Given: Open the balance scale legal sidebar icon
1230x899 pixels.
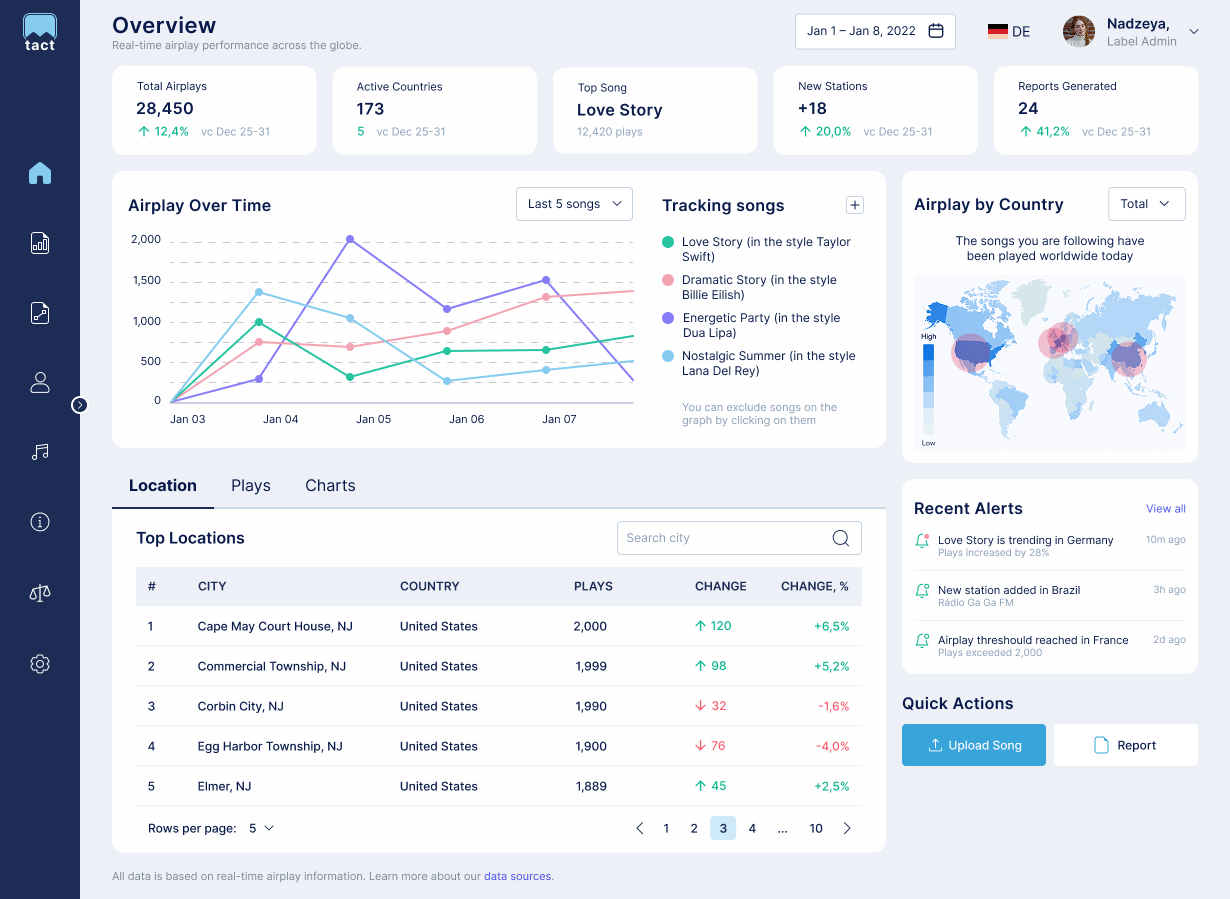Looking at the screenshot, I should pos(40,593).
